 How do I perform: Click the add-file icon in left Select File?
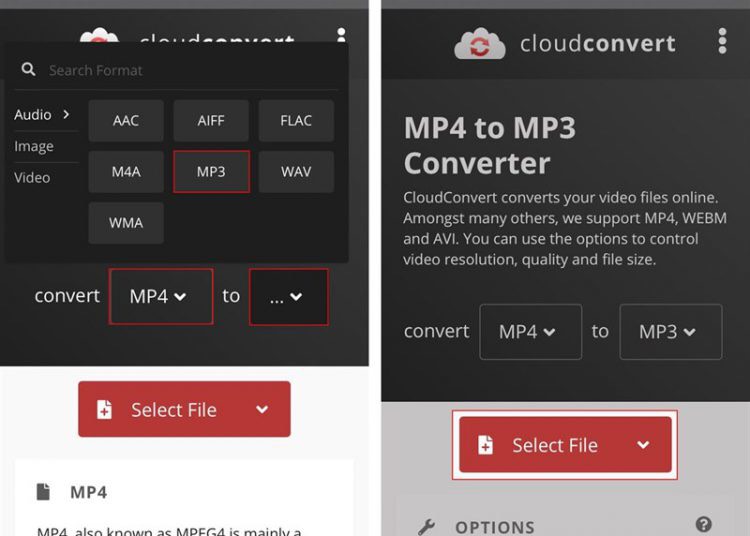click(x=104, y=410)
